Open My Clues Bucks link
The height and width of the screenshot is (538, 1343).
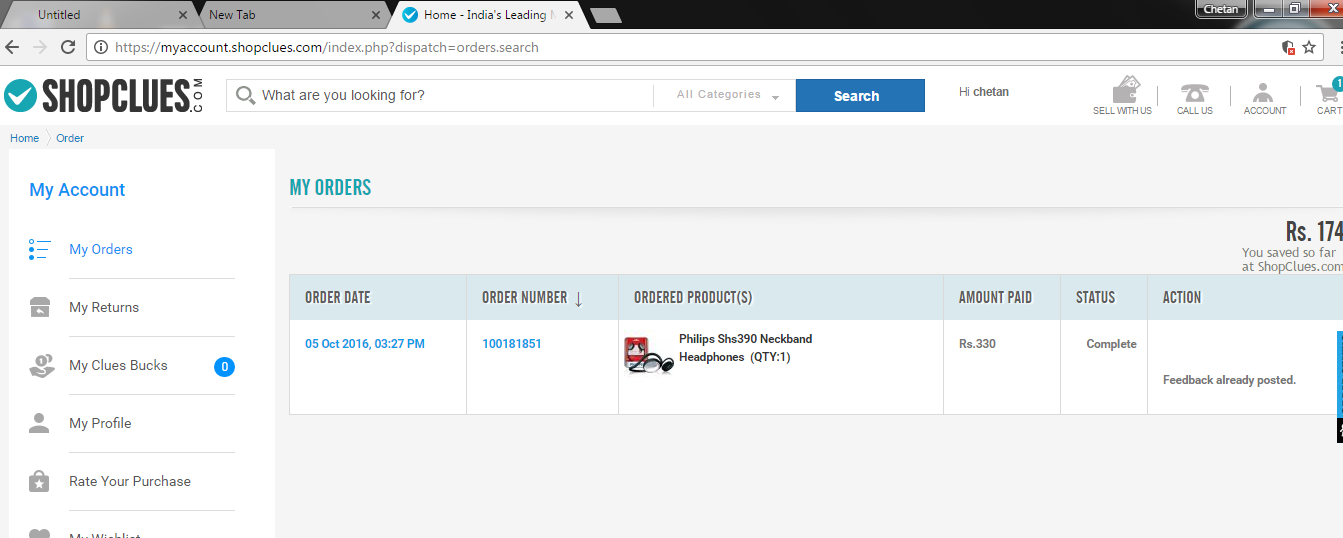click(x=118, y=365)
